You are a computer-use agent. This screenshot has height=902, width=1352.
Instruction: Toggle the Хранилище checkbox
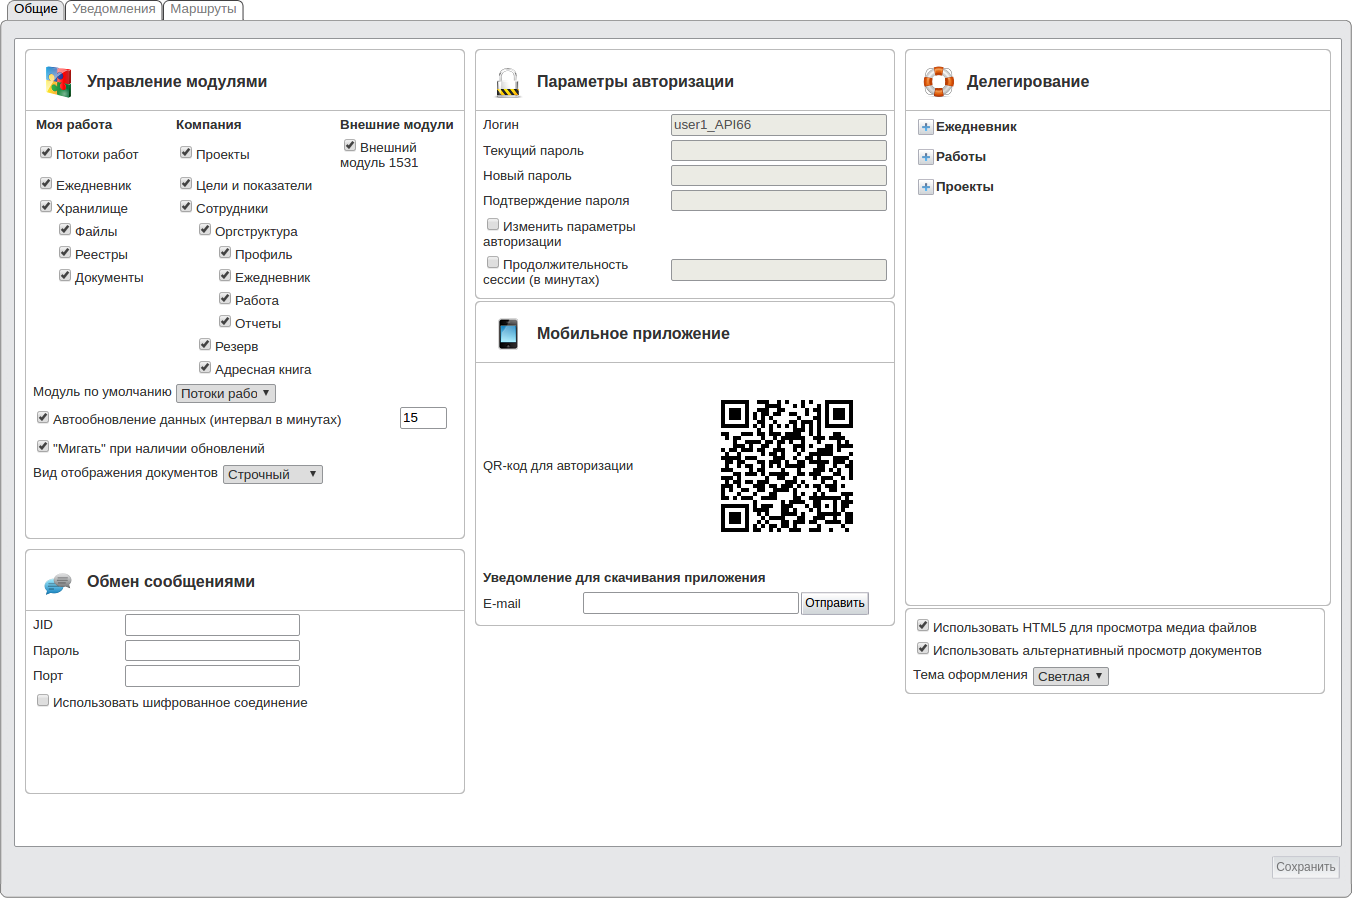click(x=46, y=206)
